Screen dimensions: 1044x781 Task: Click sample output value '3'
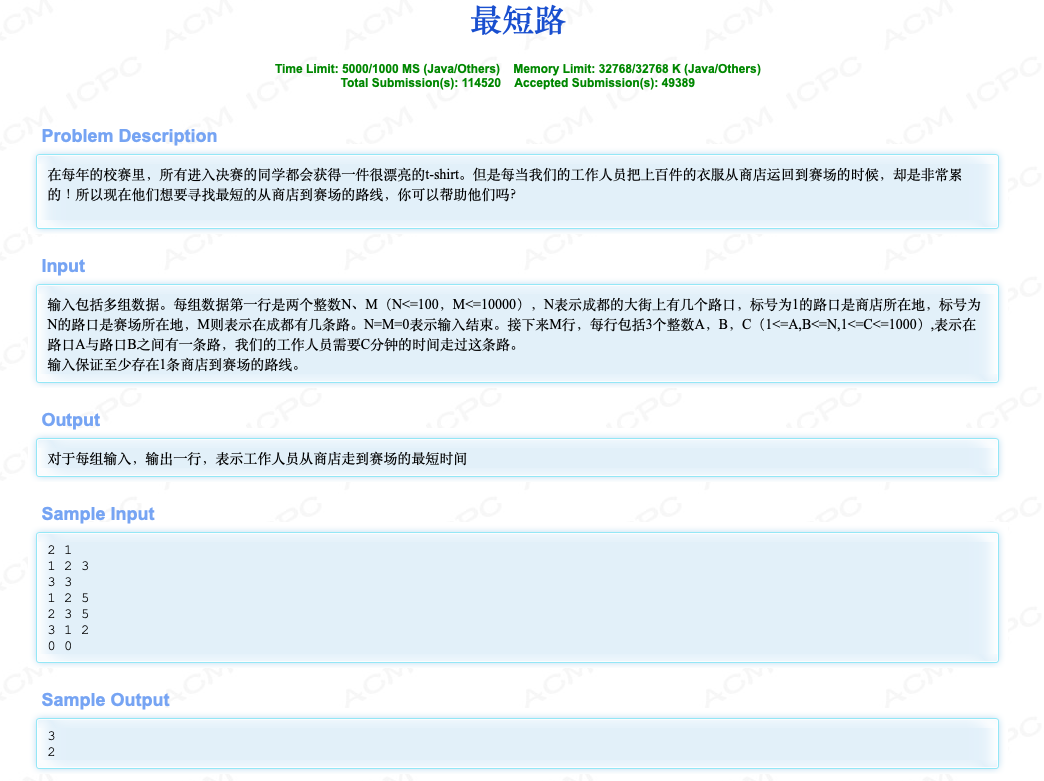click(51, 736)
